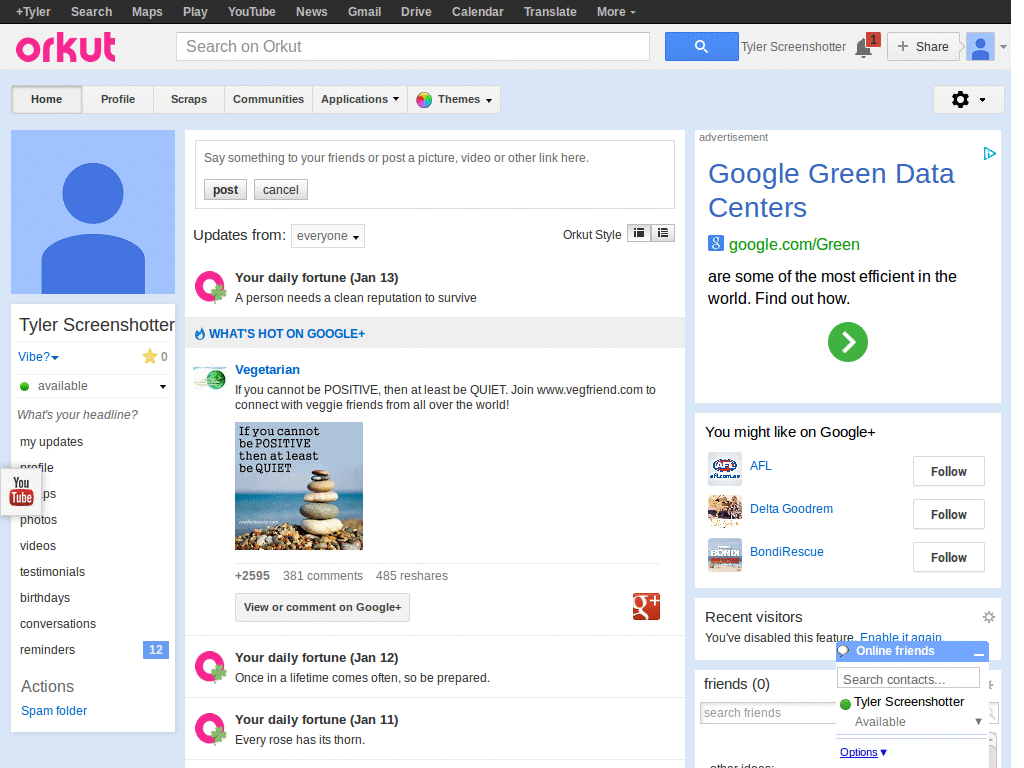Click the Share button
Image resolution: width=1024 pixels, height=768 pixels.
923,46
